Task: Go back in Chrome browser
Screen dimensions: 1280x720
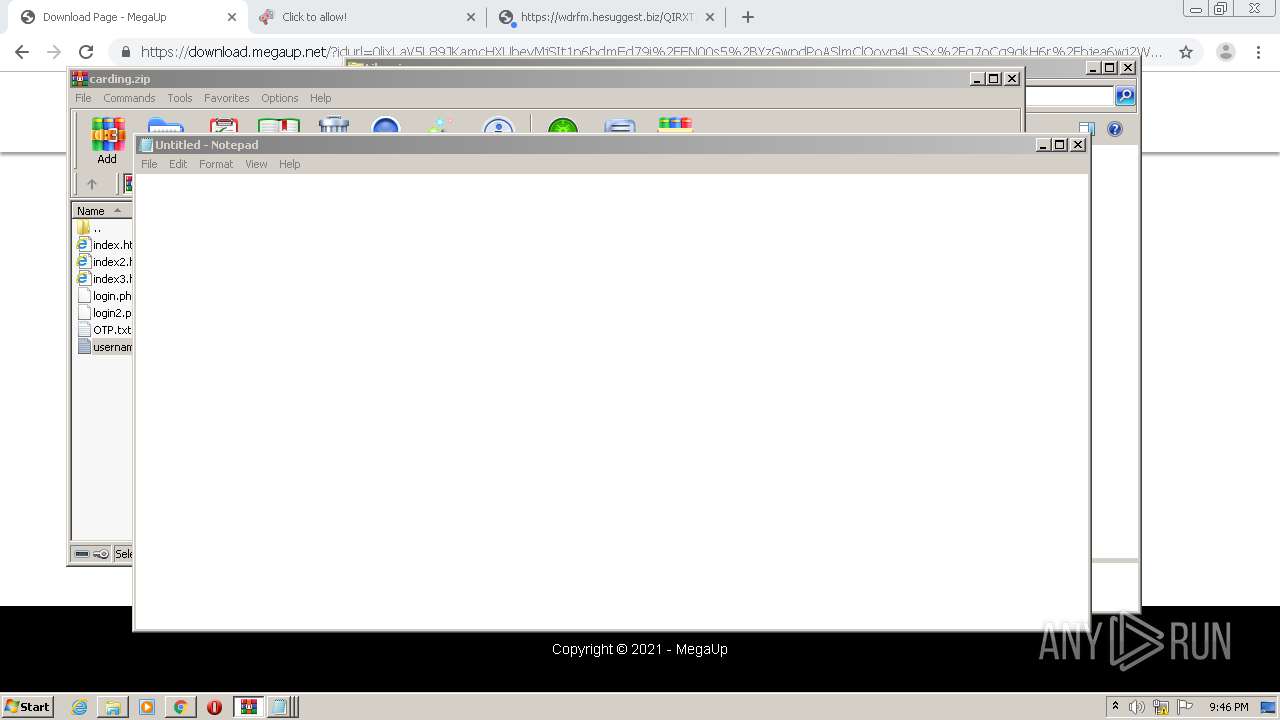Action: pos(22,52)
